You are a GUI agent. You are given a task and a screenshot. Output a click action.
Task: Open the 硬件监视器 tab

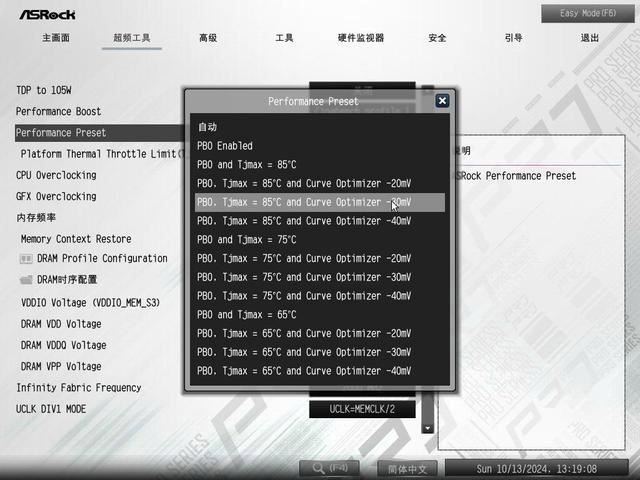(361, 38)
